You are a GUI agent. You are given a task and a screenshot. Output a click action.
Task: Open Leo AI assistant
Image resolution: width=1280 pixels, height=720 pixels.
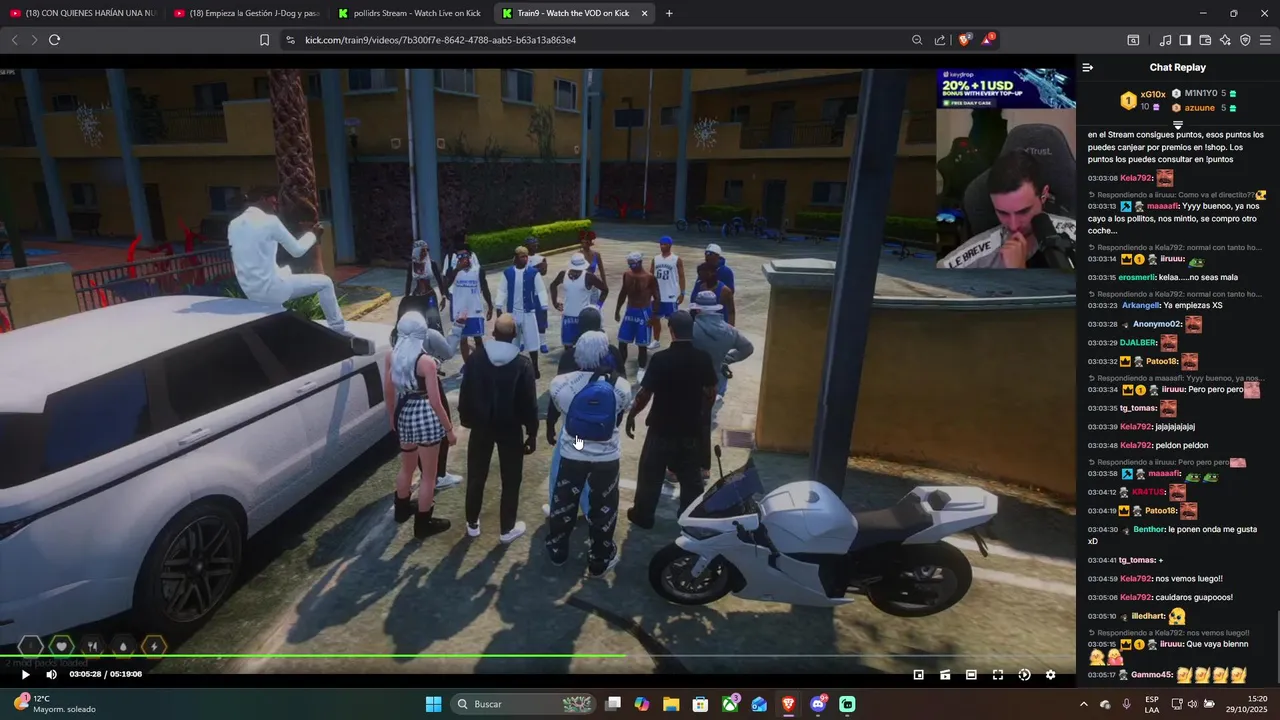pyautogui.click(x=1225, y=40)
